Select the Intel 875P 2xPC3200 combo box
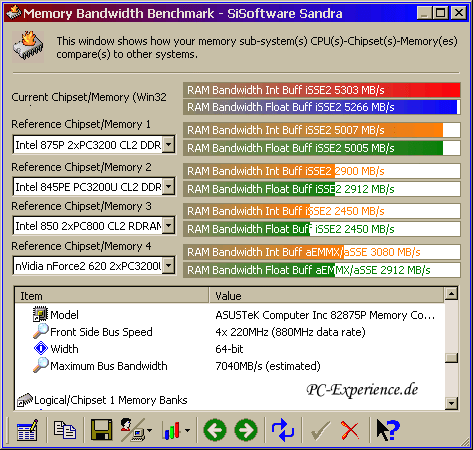The height and width of the screenshot is (450, 473). click(x=94, y=144)
